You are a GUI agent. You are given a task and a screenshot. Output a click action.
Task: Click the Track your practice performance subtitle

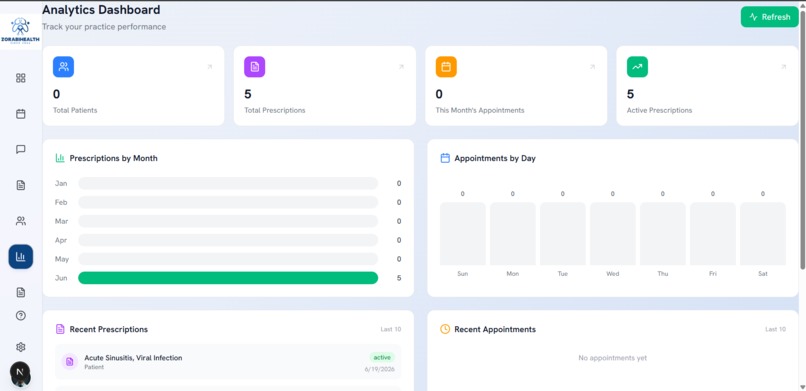104,27
